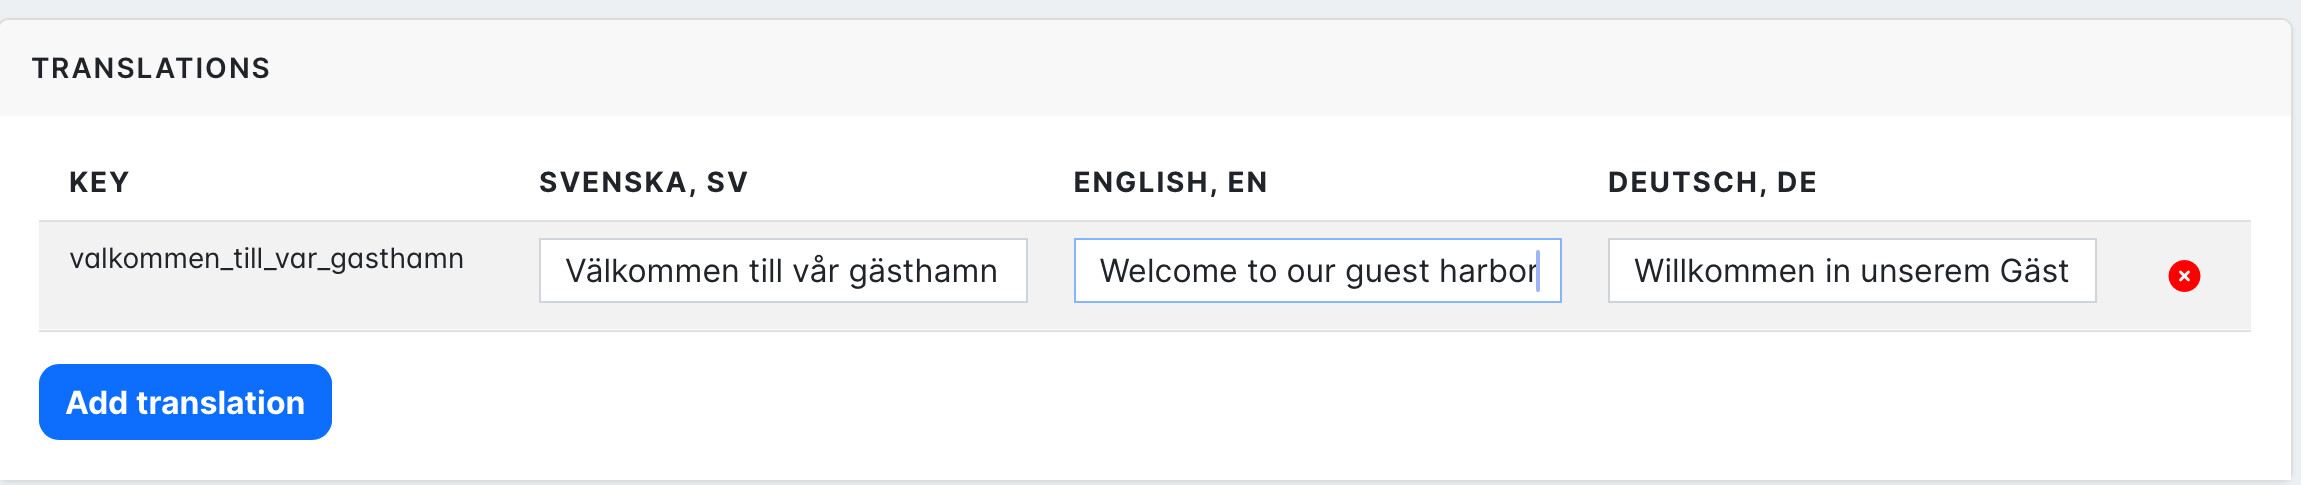
Task: Click the ENGLISH, EN column header
Action: coord(1170,182)
